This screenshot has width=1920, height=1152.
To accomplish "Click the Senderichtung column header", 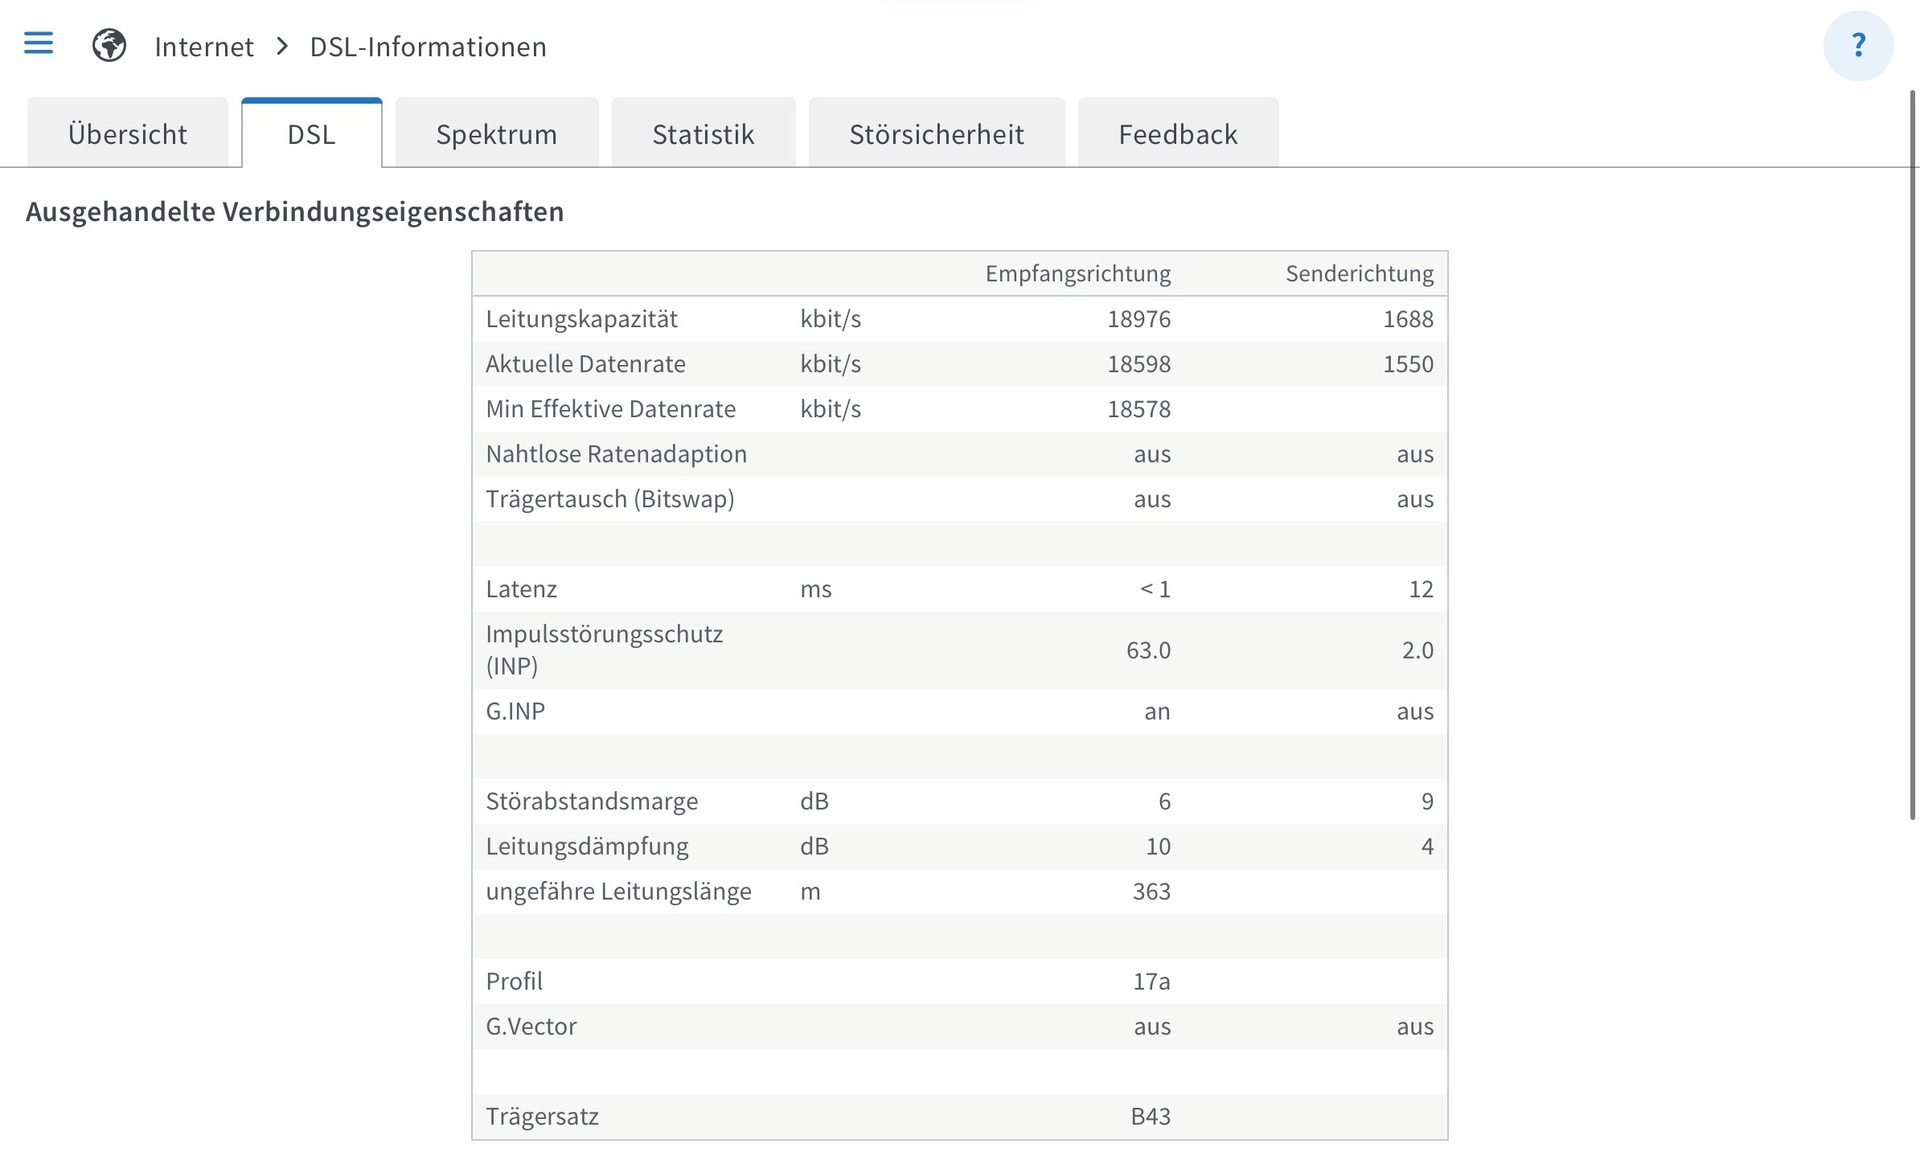I will pos(1359,274).
